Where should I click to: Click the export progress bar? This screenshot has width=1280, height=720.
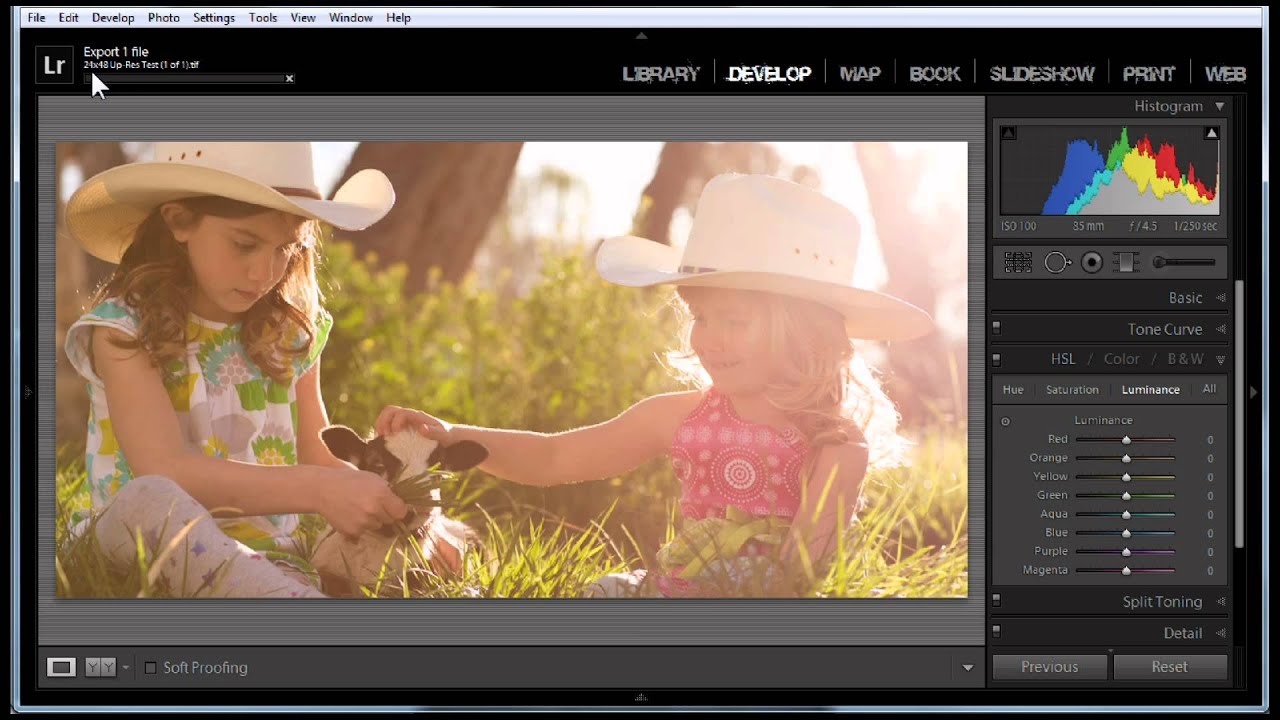click(x=183, y=78)
